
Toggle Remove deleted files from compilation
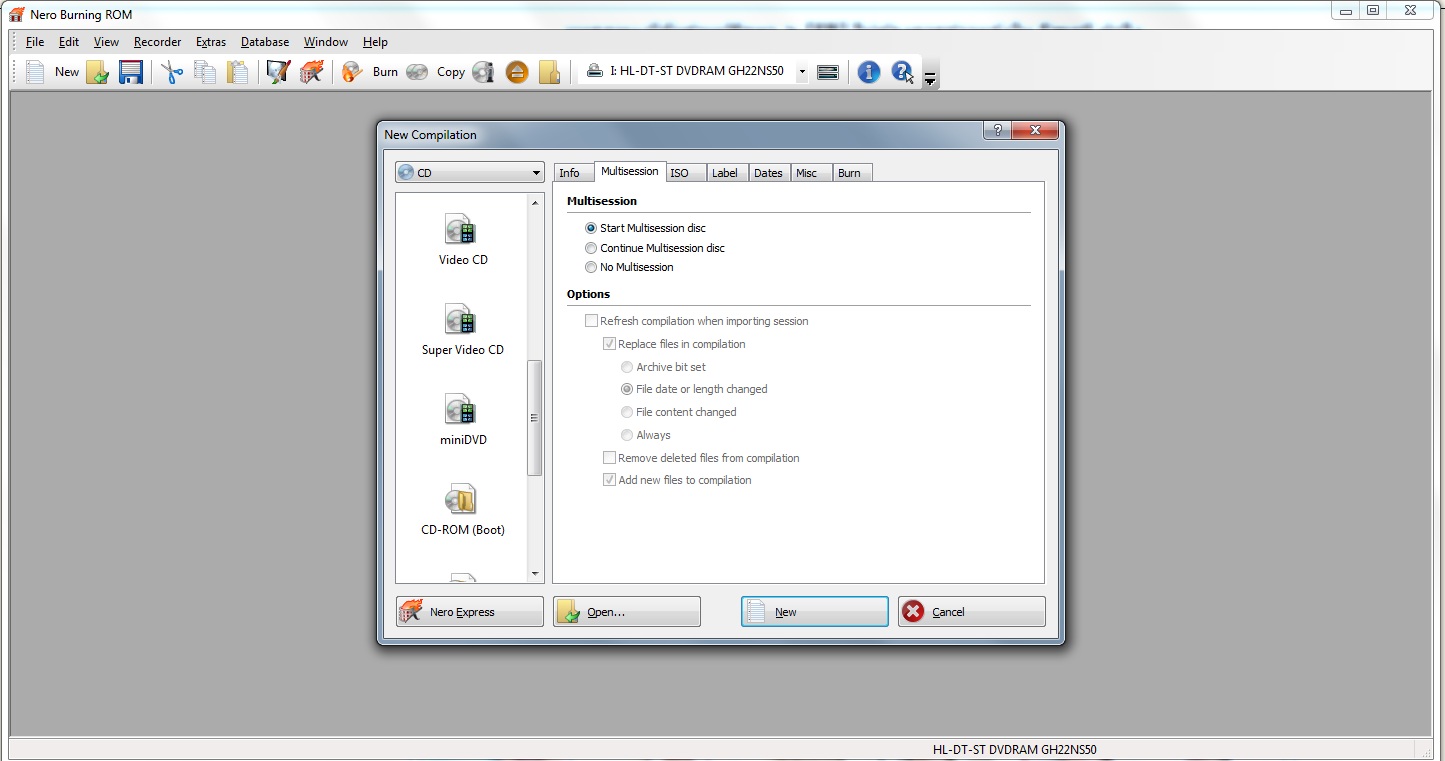pyautogui.click(x=702, y=458)
